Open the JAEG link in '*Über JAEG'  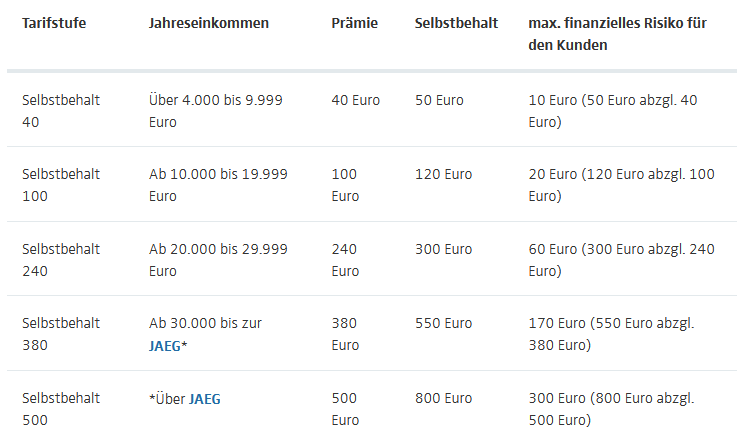205,398
